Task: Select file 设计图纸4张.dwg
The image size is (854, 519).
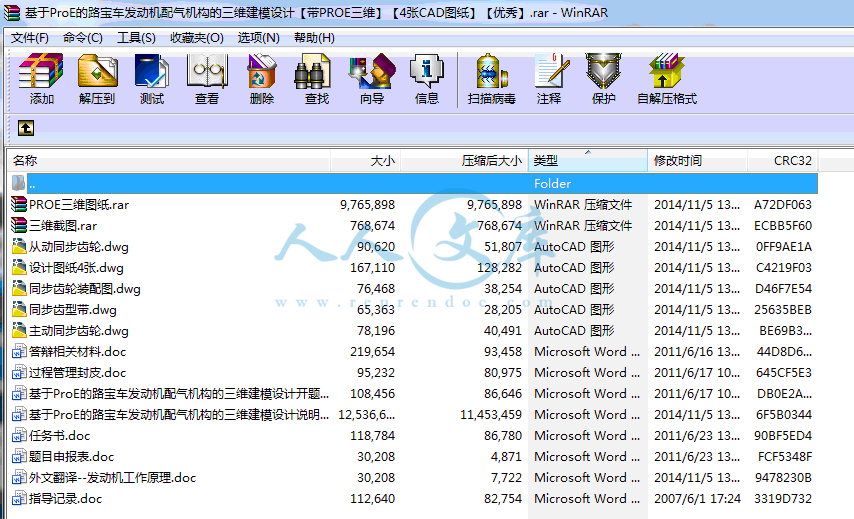Action: 76,267
